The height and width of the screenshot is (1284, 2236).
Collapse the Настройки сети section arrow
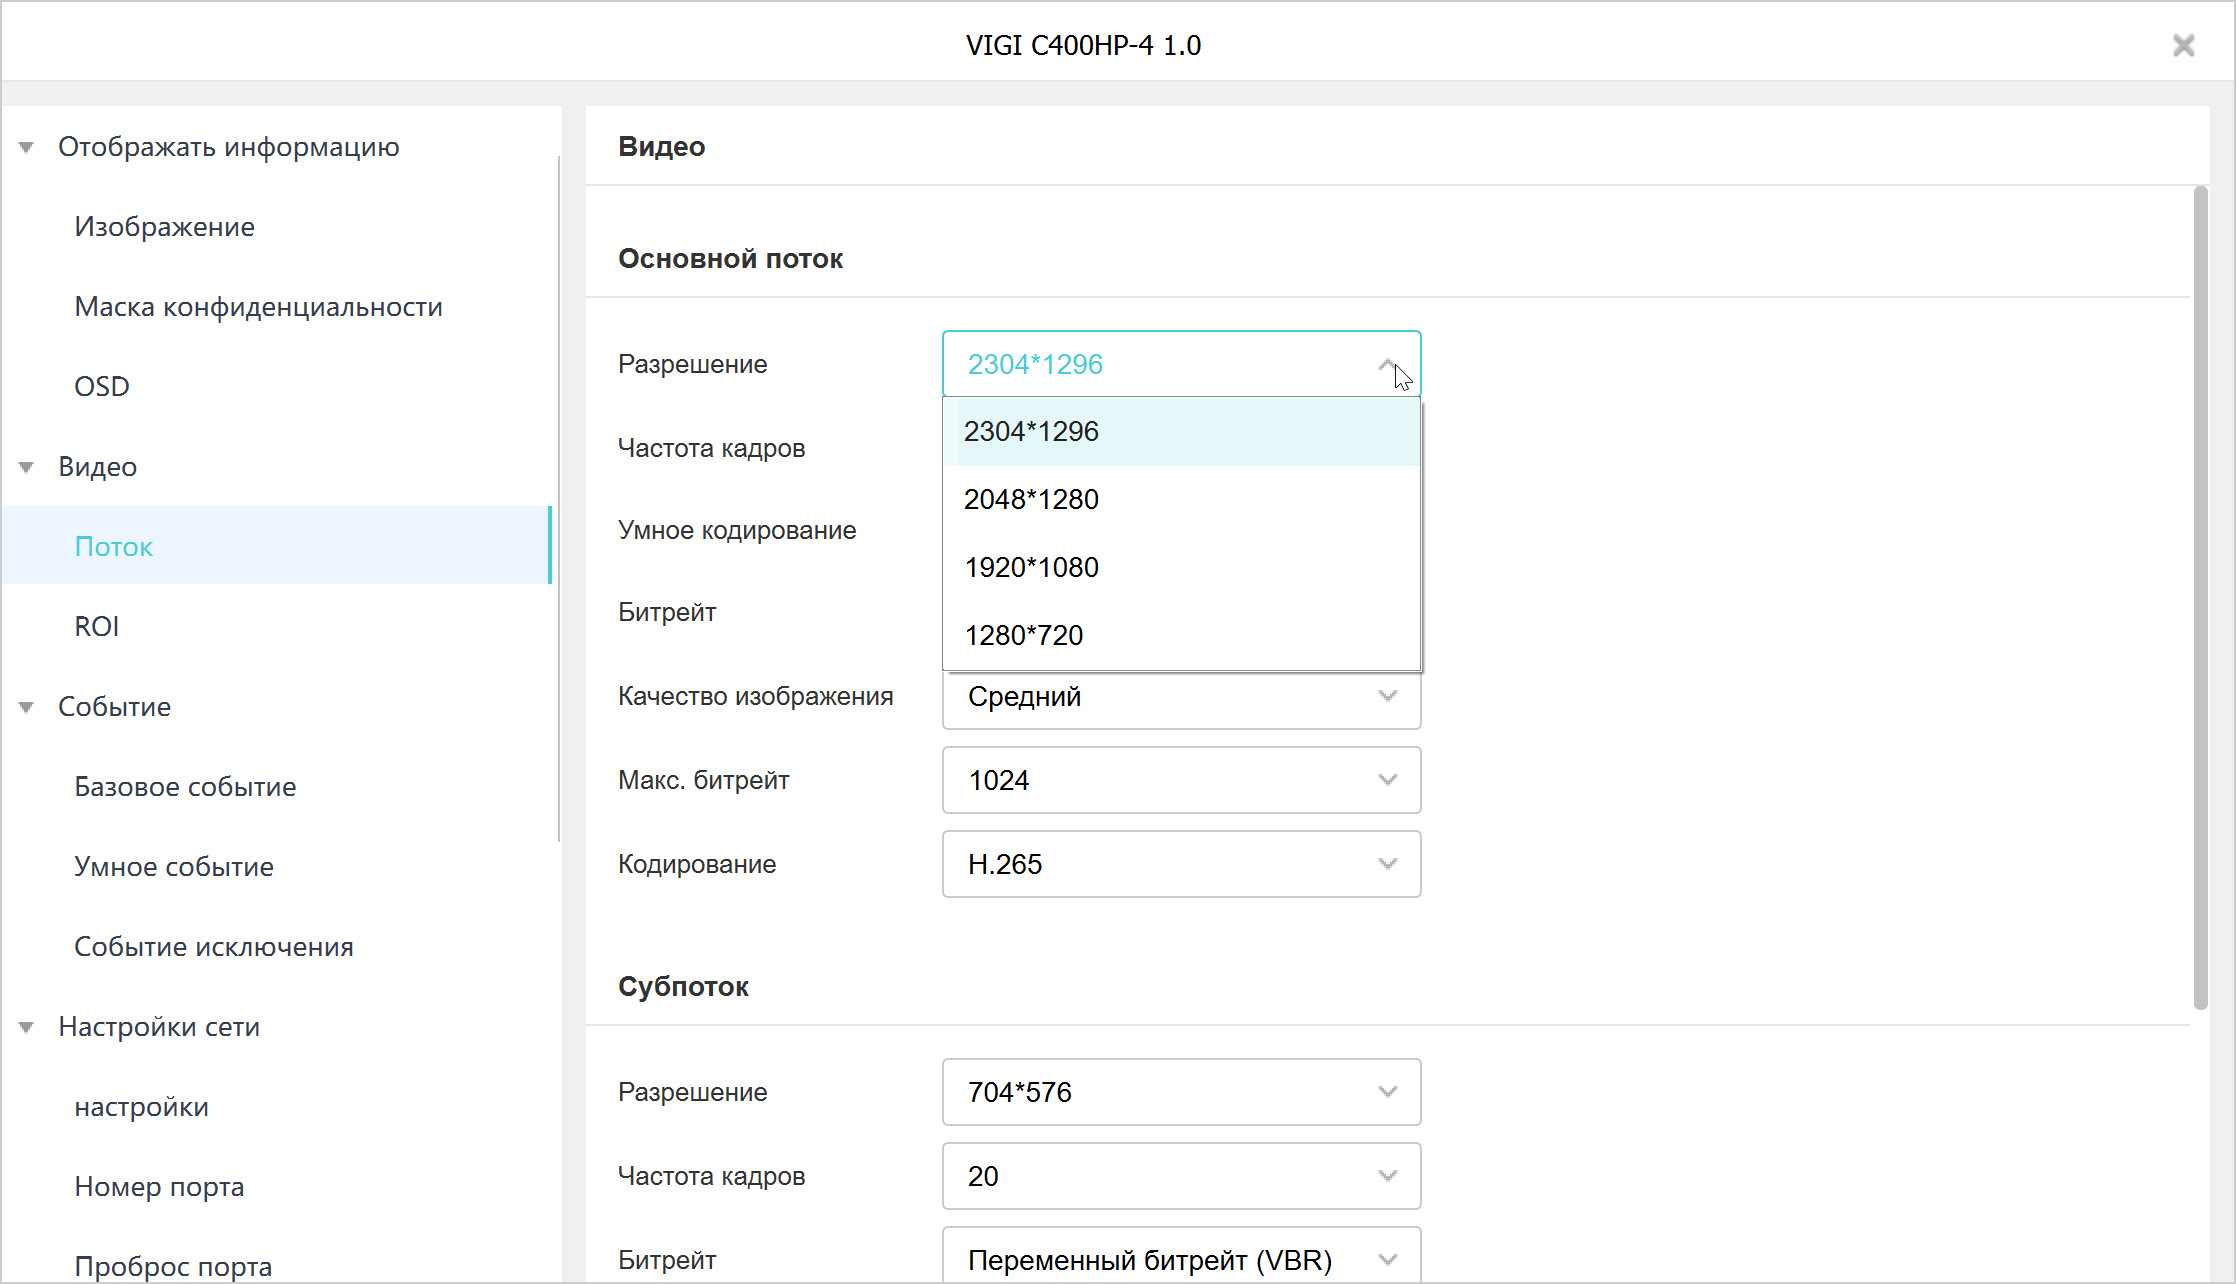(27, 1027)
